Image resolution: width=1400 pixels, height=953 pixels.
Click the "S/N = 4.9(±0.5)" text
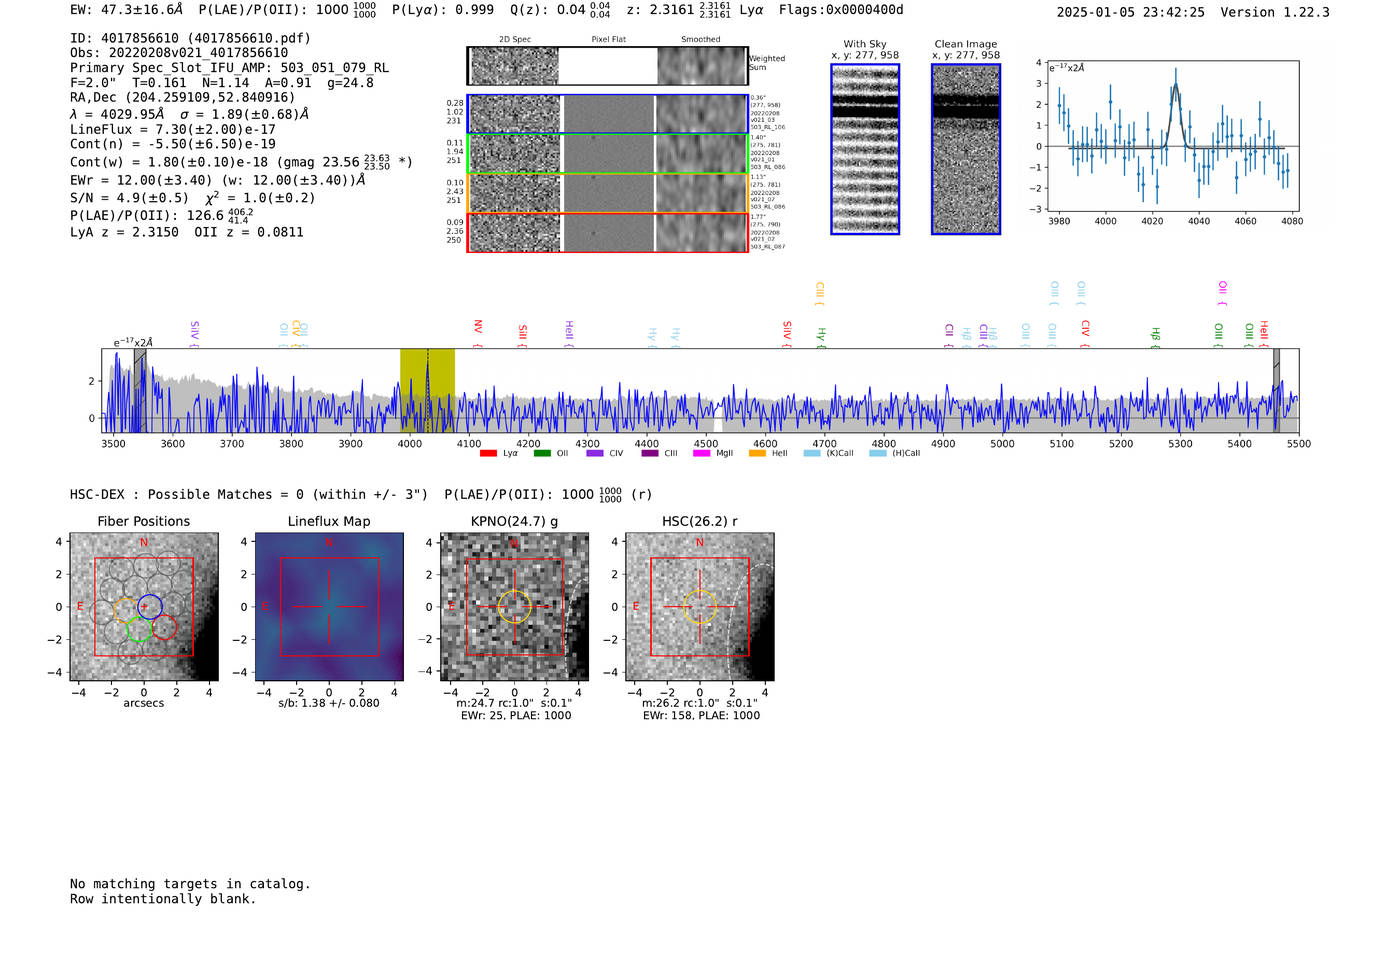point(129,198)
